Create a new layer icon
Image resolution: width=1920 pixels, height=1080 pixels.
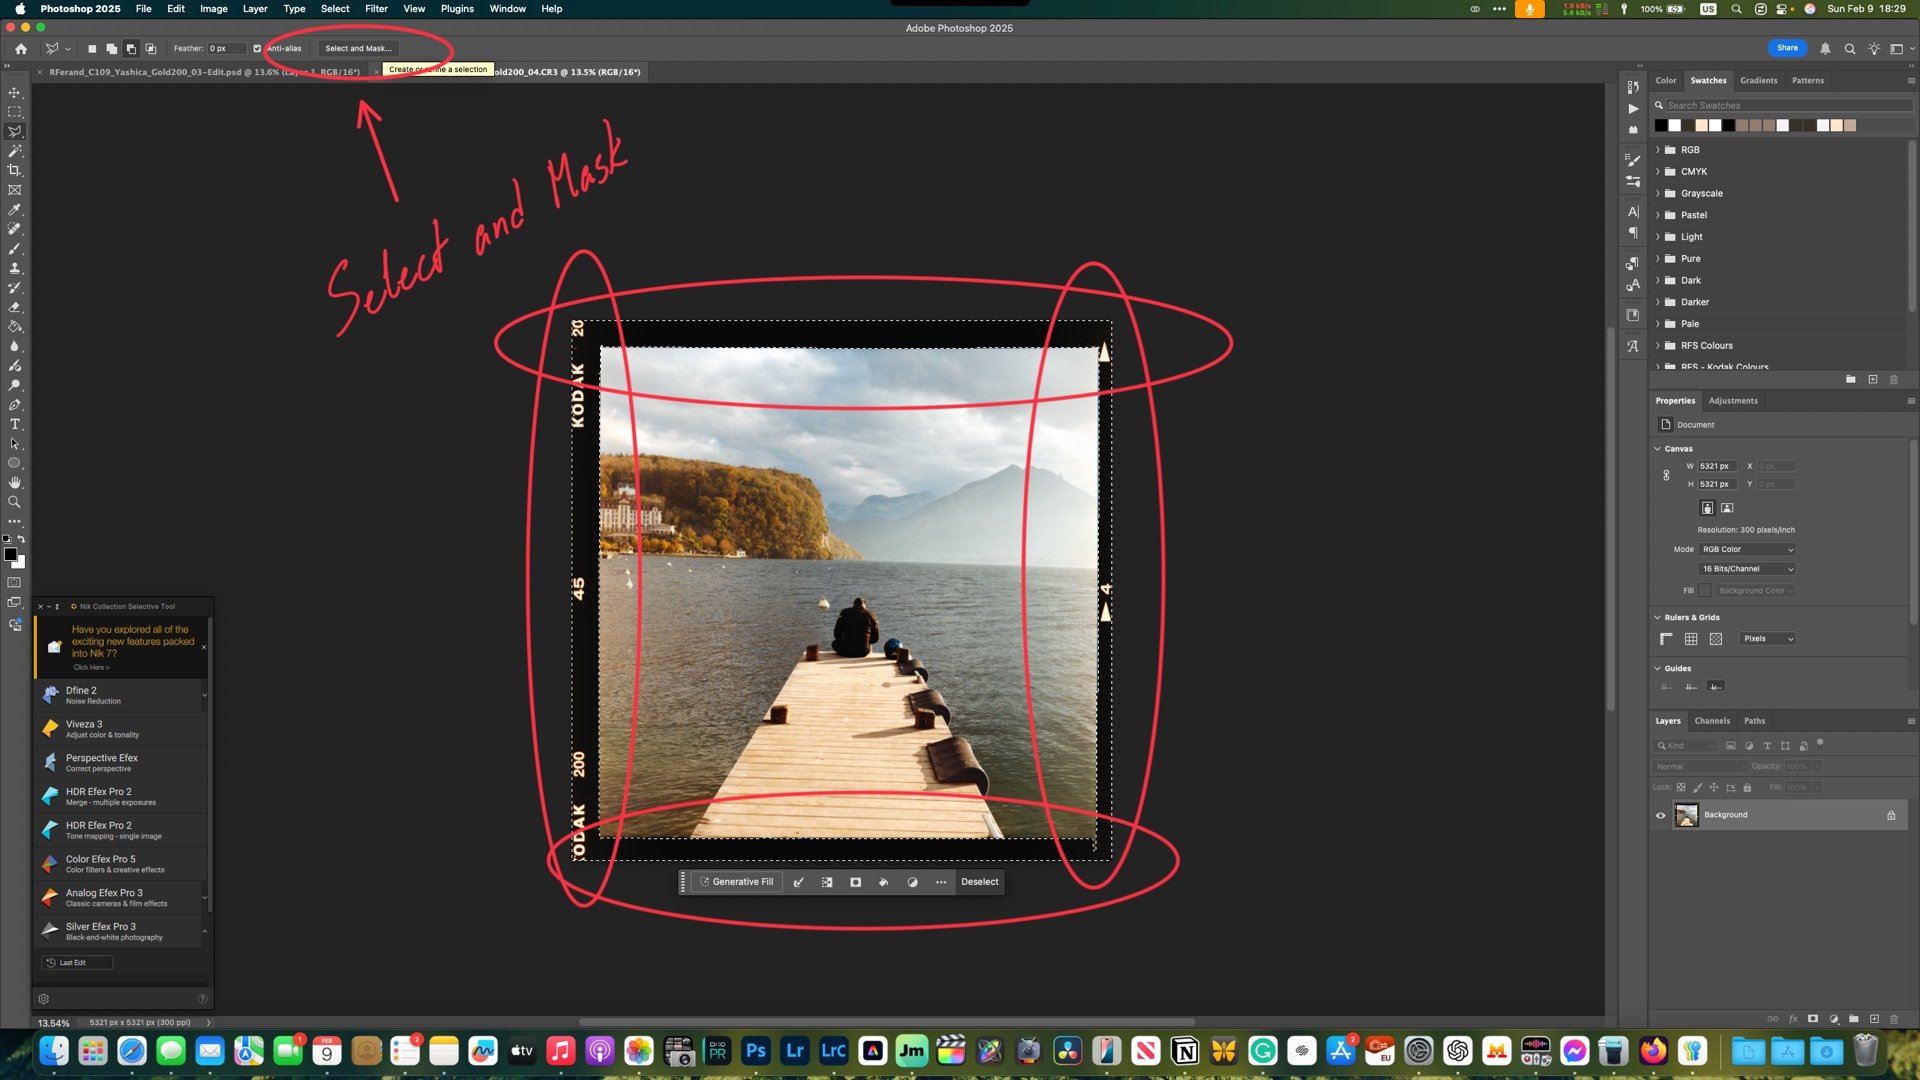[x=1875, y=1019]
